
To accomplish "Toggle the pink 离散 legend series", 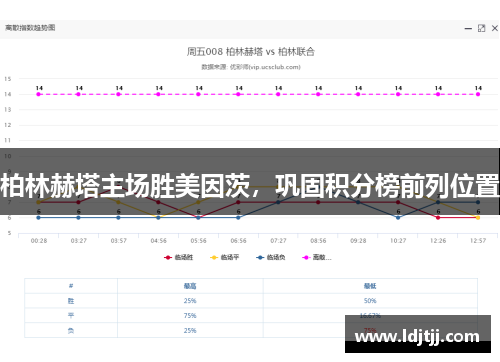I will coord(316,257).
